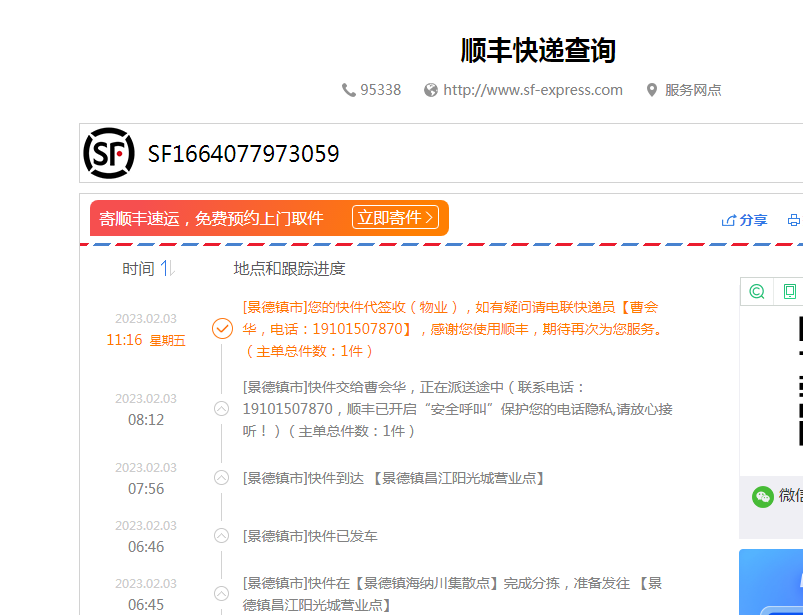
Task: Click the 时间 column header
Action: pos(138,268)
